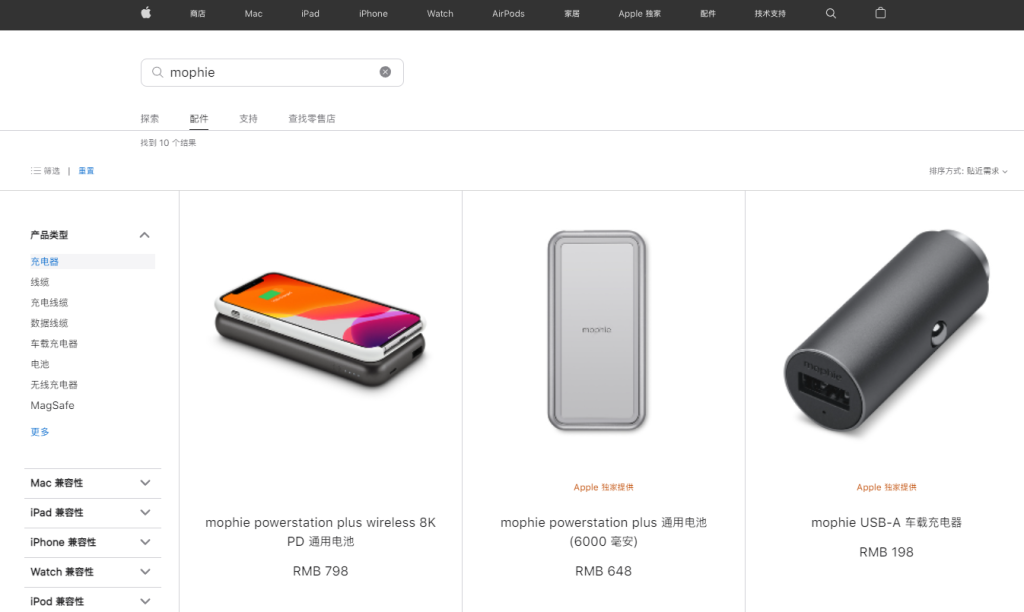The width and height of the screenshot is (1024, 612).
Task: Expand the iPhone 兼容性 section
Action: (x=92, y=542)
